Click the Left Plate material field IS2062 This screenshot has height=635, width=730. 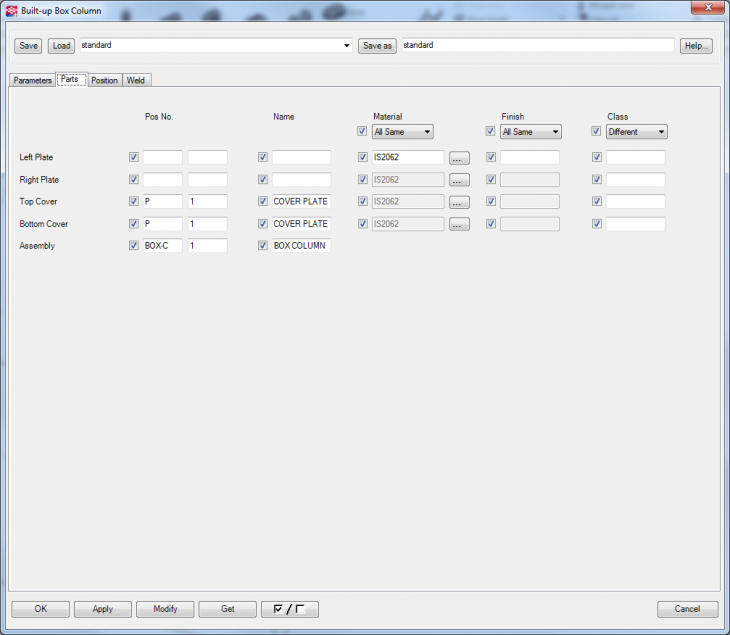(407, 158)
